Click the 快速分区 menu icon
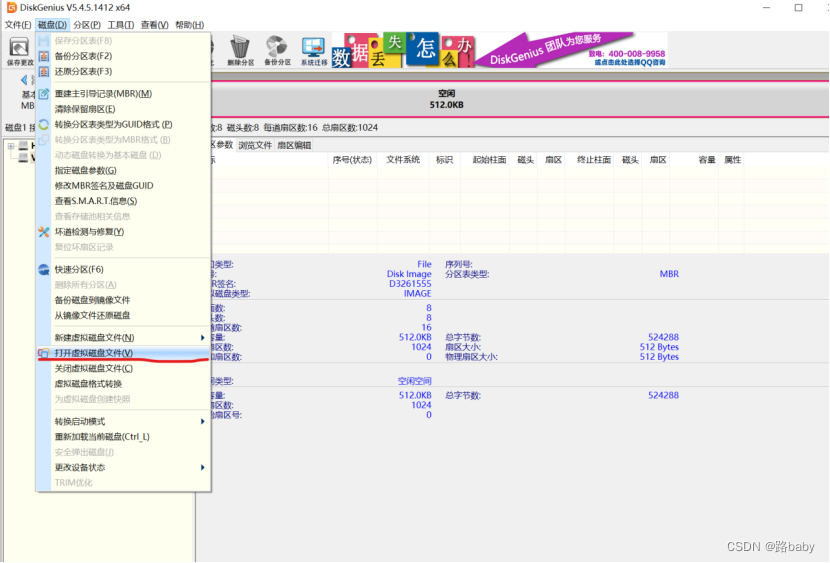The image size is (830, 563). click(x=44, y=269)
